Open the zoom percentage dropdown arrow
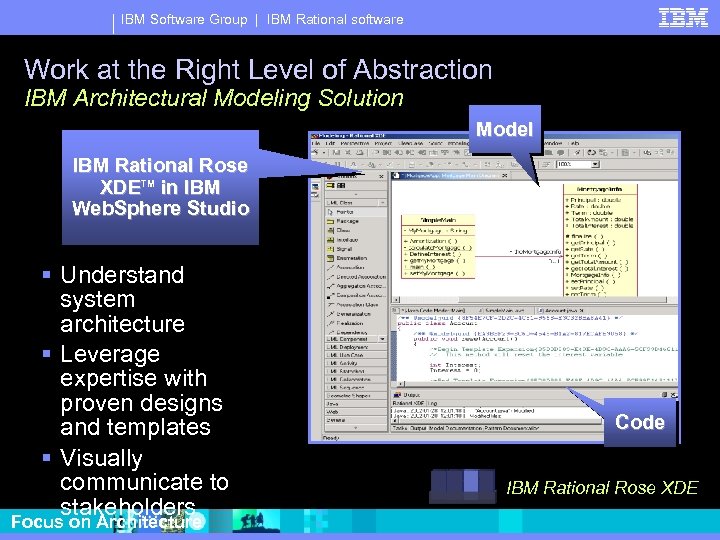Viewport: 720px width, 540px height. click(x=595, y=164)
